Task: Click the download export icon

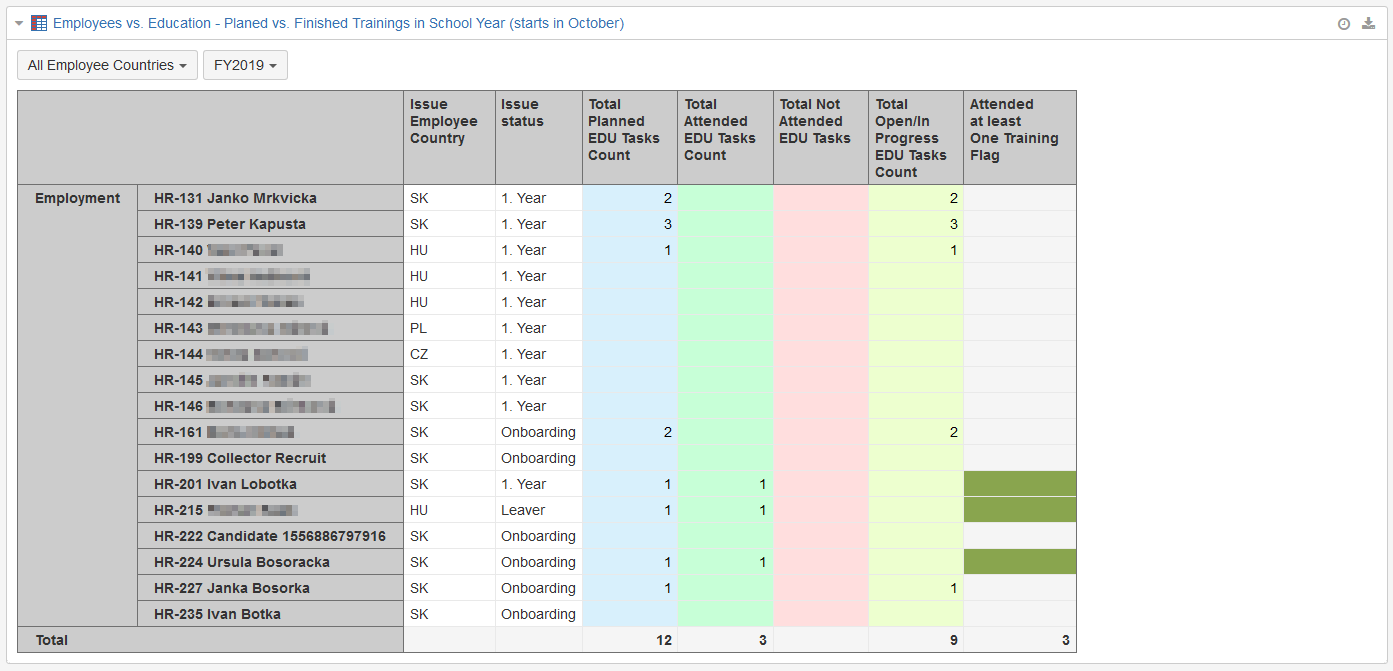Action: pos(1368,24)
